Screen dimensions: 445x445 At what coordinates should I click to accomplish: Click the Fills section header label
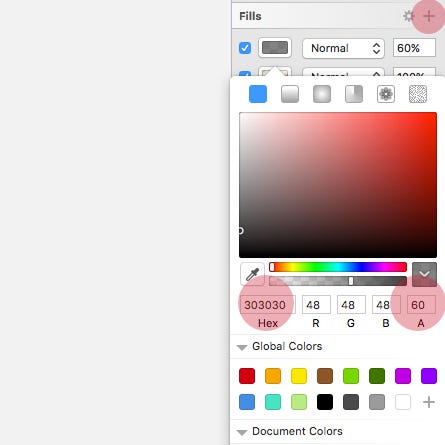(x=250, y=16)
